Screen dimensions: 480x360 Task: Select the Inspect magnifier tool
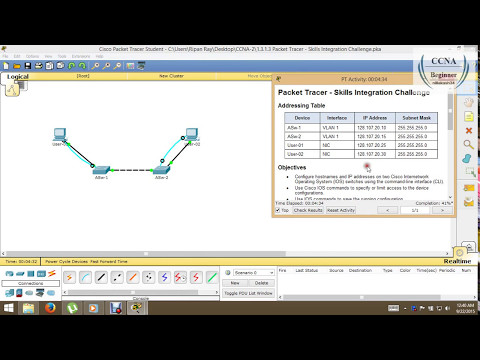(469, 144)
